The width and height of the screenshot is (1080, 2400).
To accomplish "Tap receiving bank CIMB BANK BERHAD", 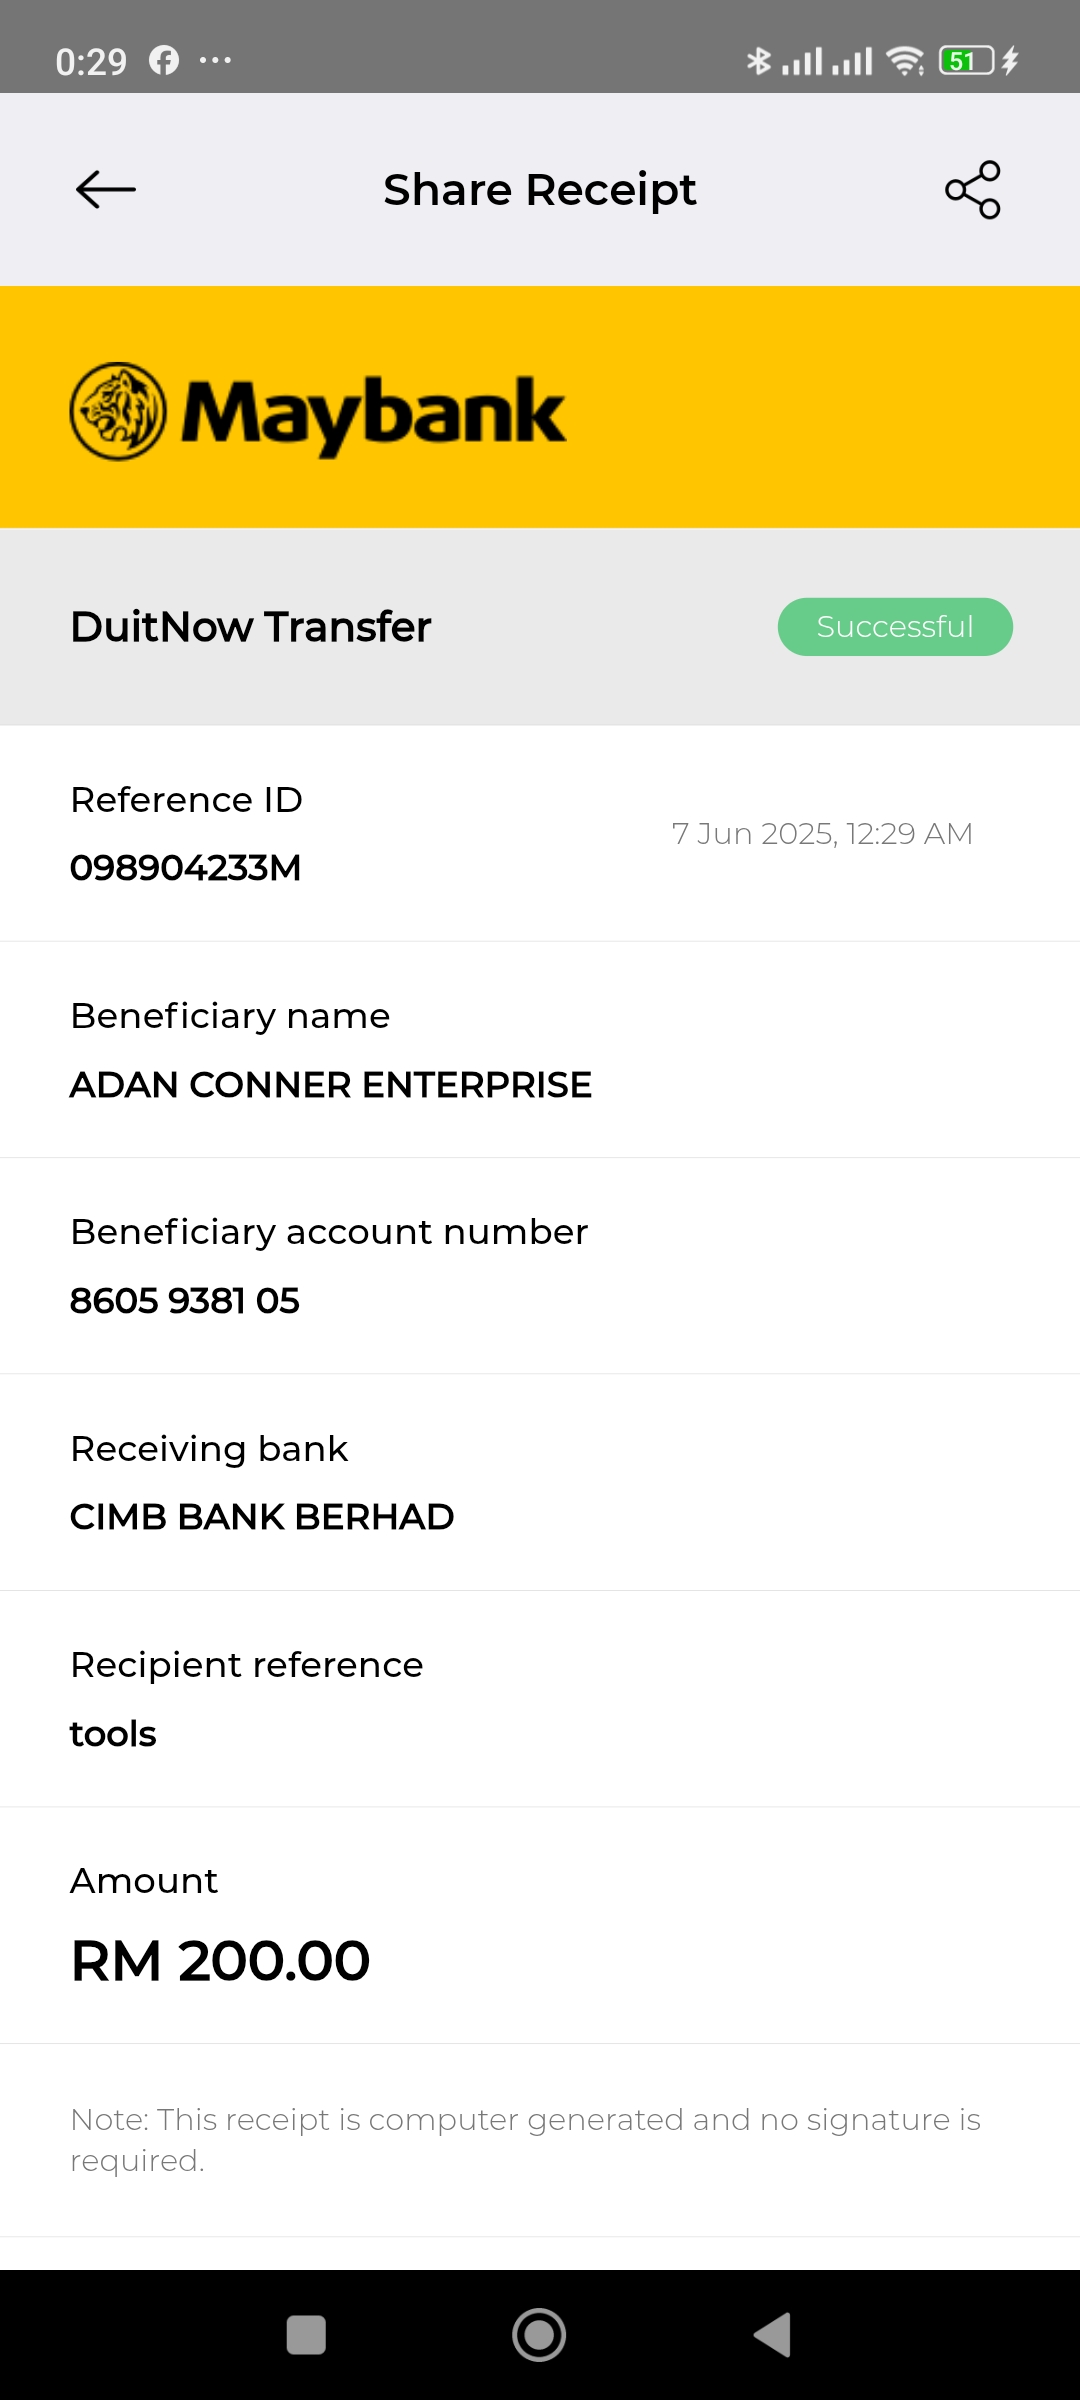I will pos(262,1517).
